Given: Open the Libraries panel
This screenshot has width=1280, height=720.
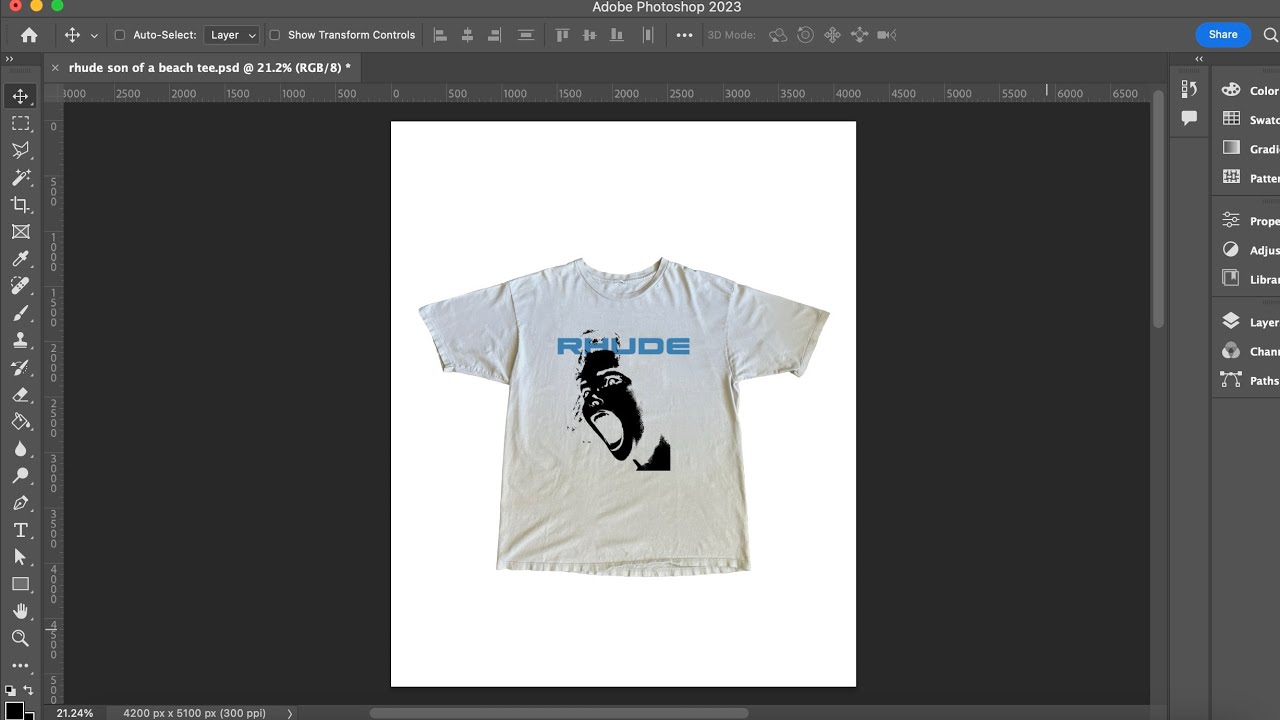Looking at the screenshot, I should coord(1247,278).
